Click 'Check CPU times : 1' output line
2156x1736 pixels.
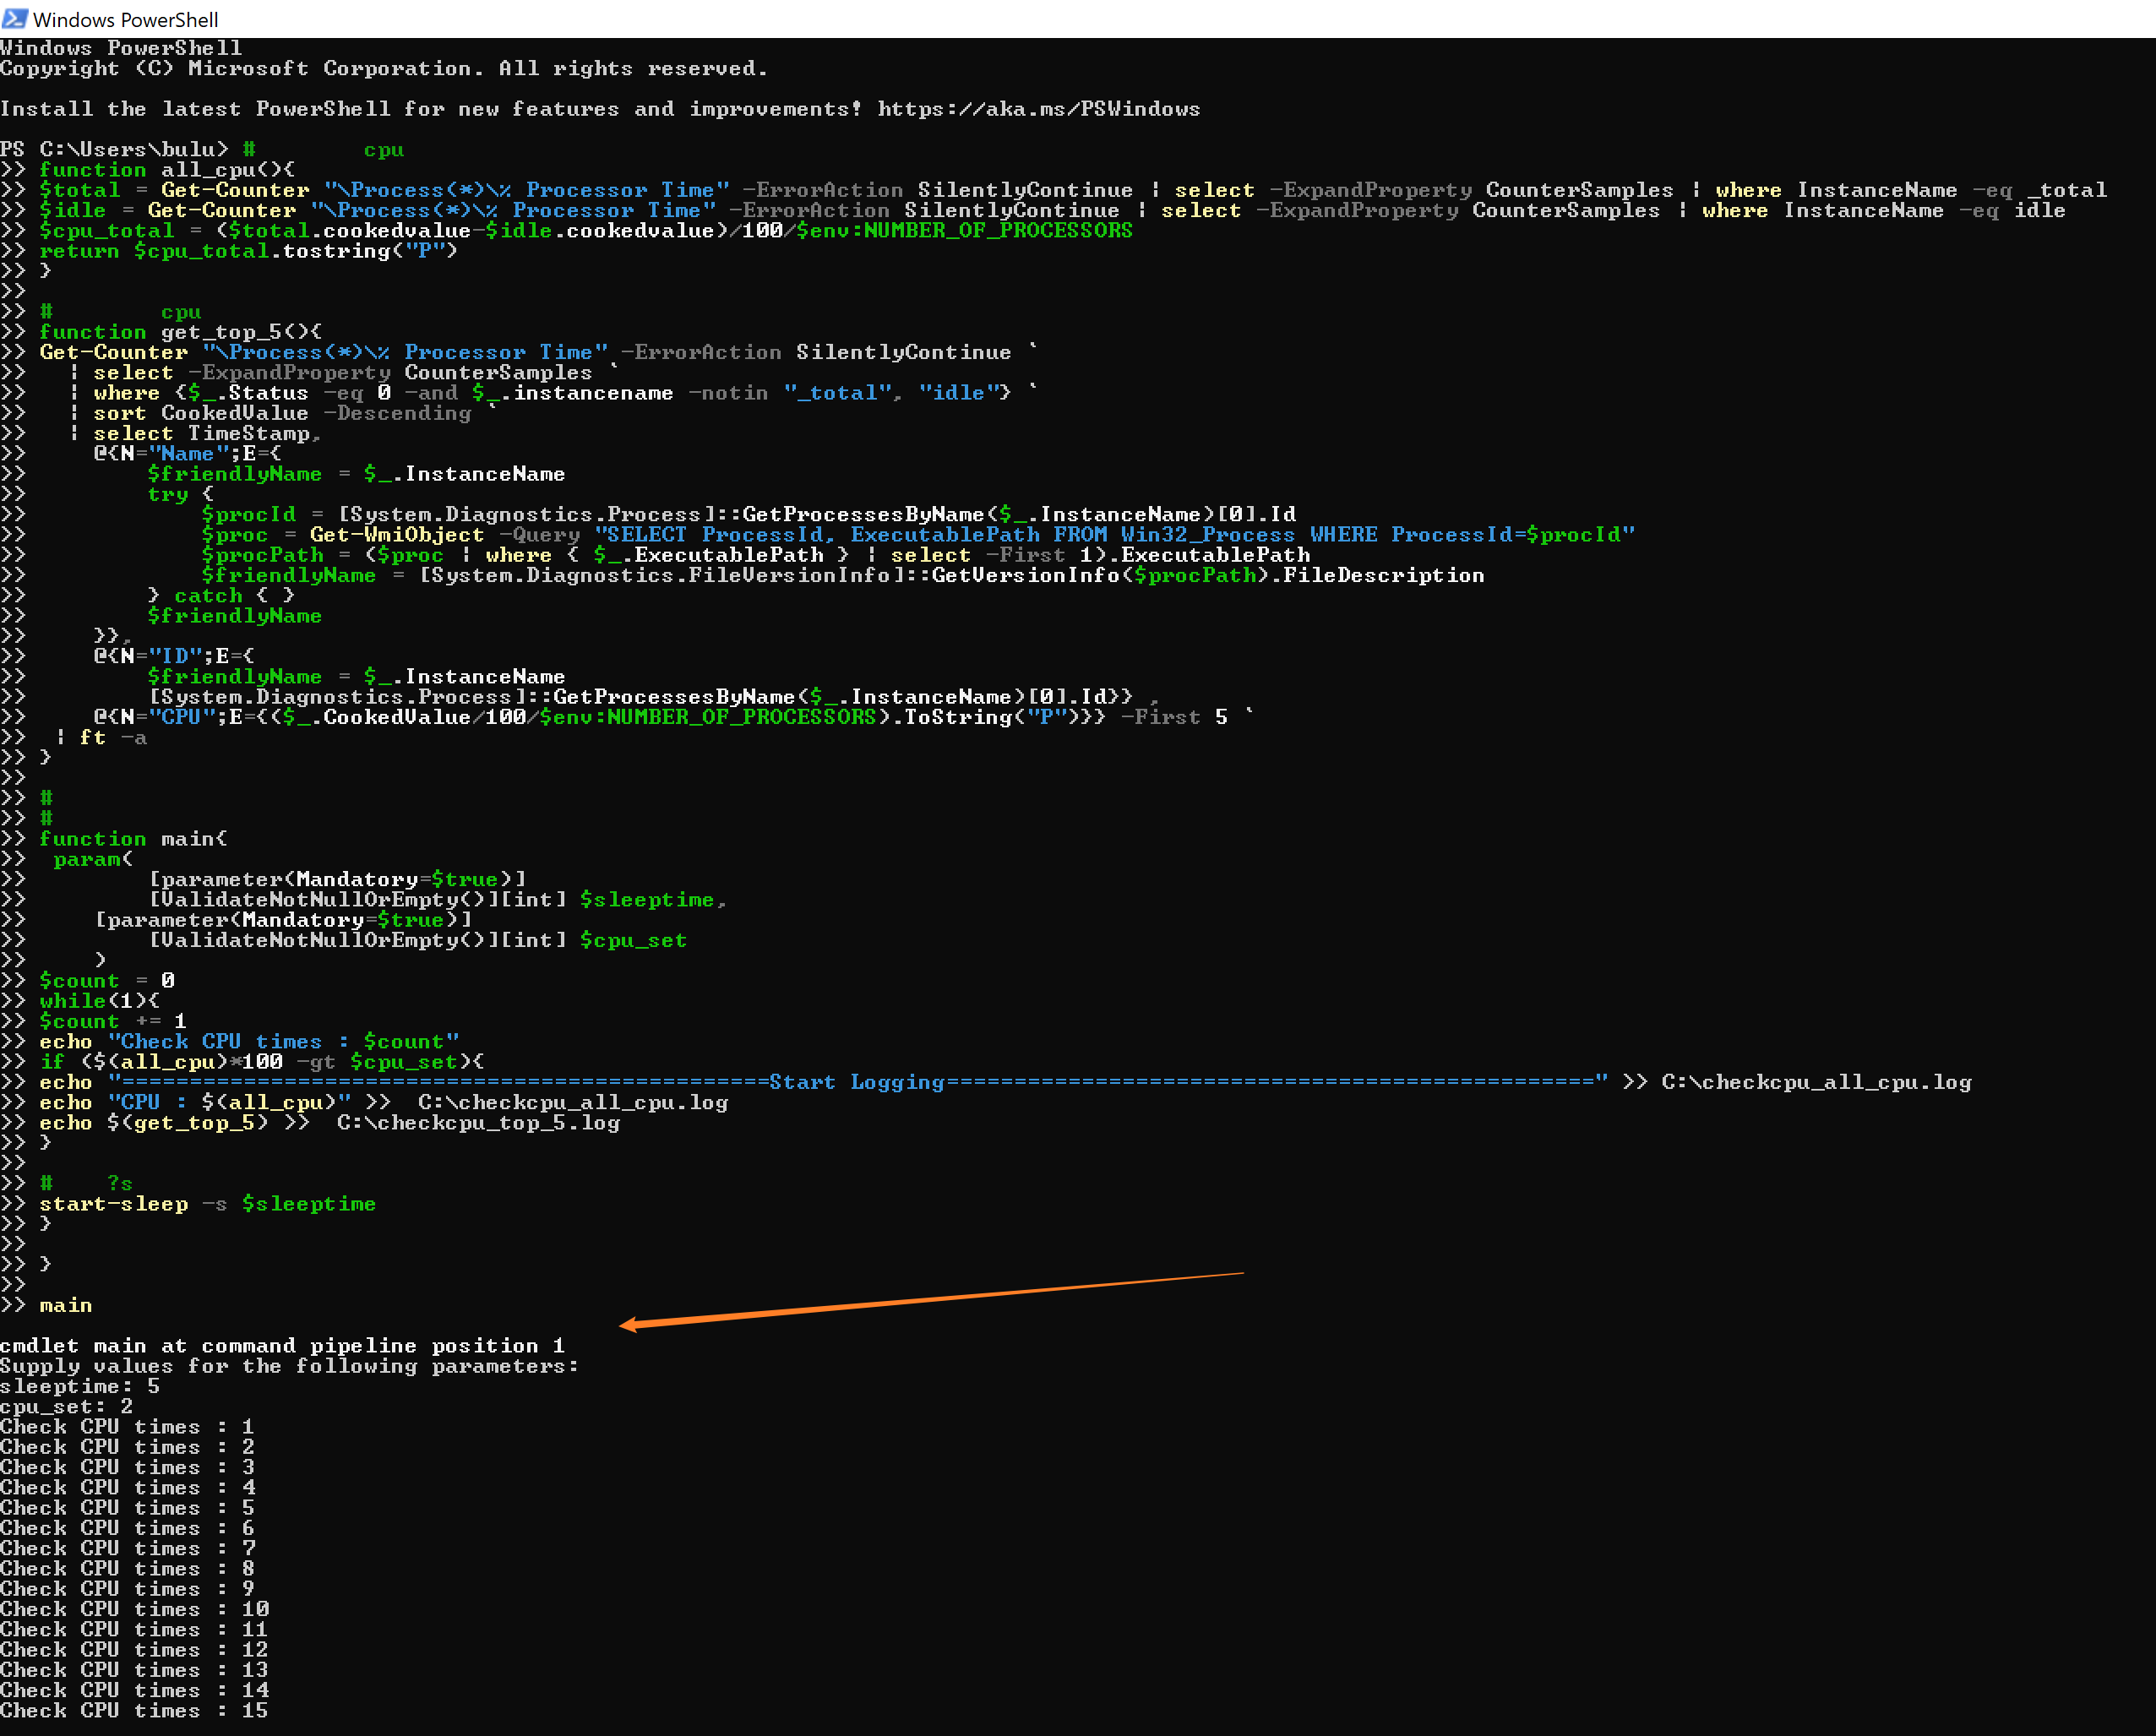click(127, 1427)
